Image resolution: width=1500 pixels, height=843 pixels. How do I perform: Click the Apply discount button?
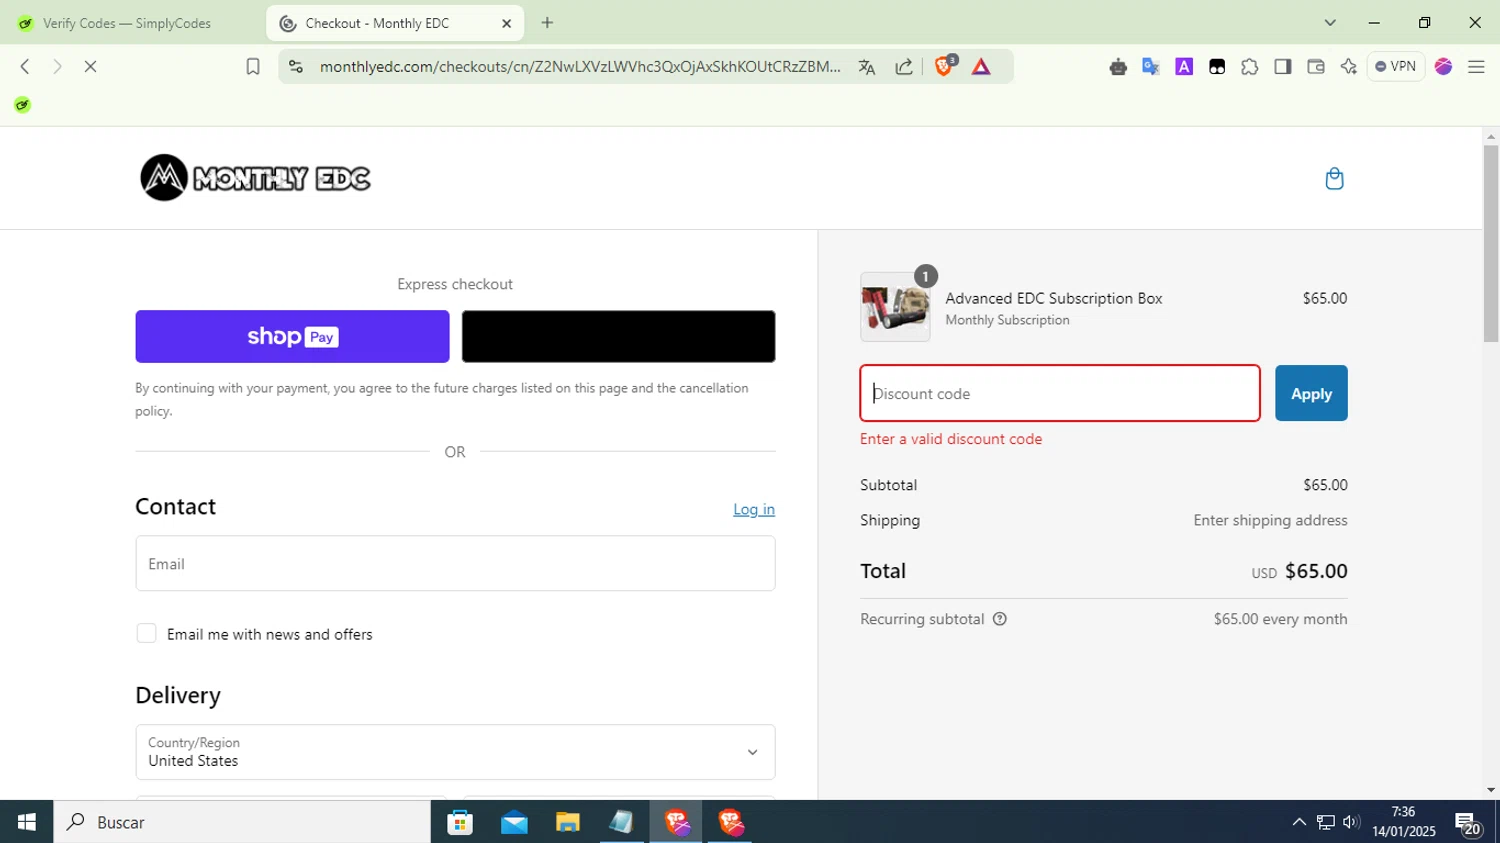click(x=1311, y=393)
